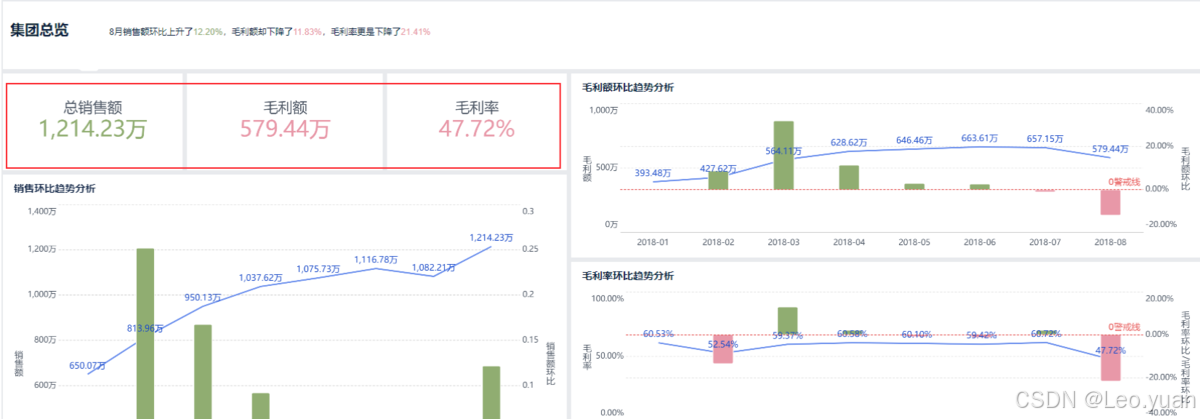Open the 毛利额 KPI card value 579.44万

[x=285, y=129]
